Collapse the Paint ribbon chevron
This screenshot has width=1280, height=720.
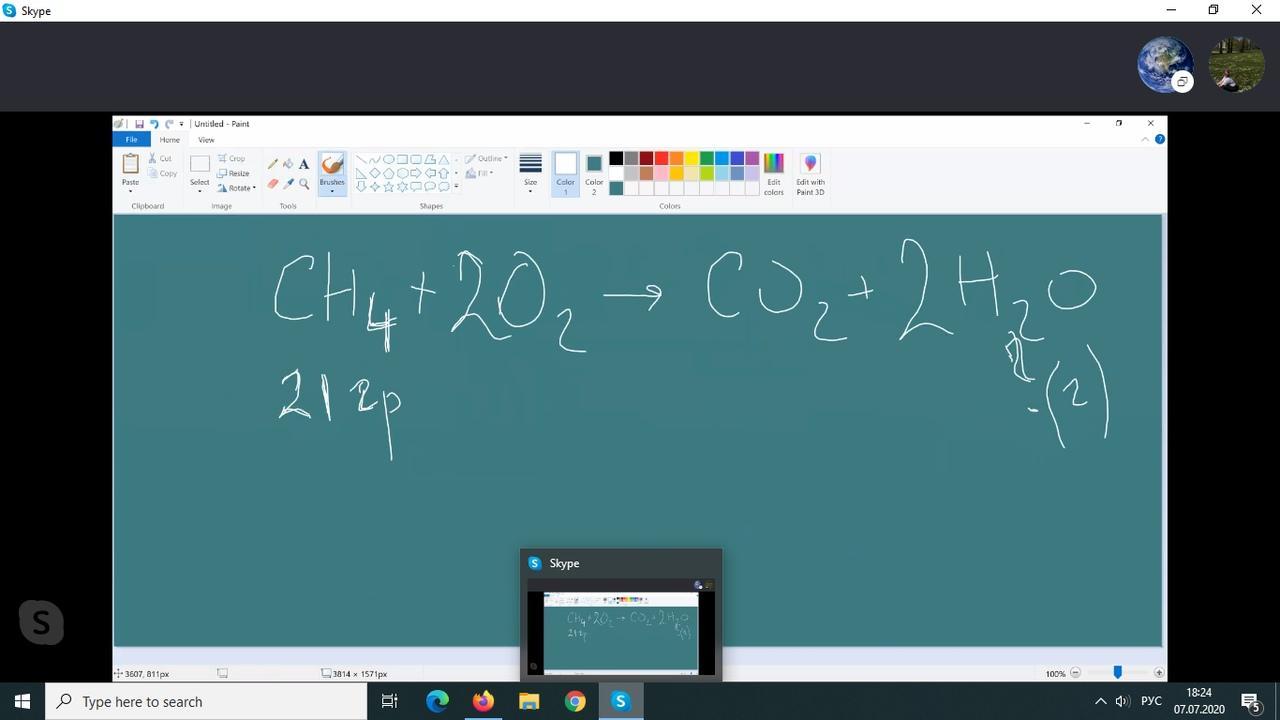click(x=1145, y=139)
